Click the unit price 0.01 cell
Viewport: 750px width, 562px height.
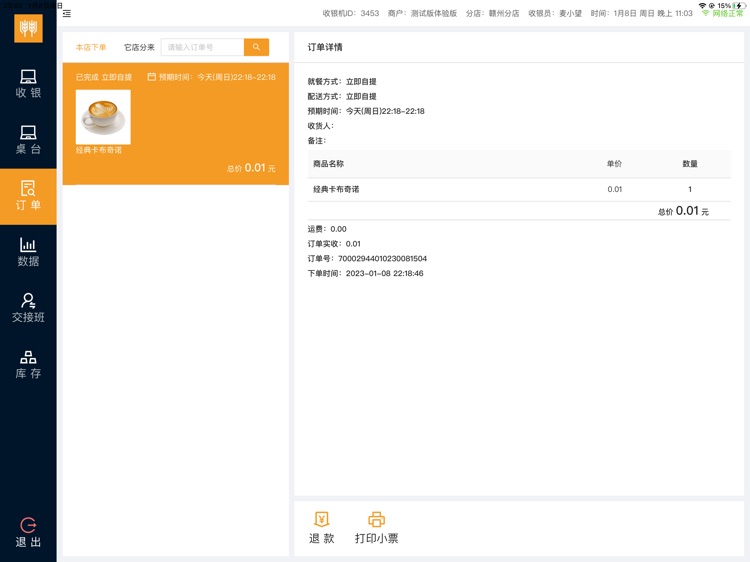tap(615, 189)
